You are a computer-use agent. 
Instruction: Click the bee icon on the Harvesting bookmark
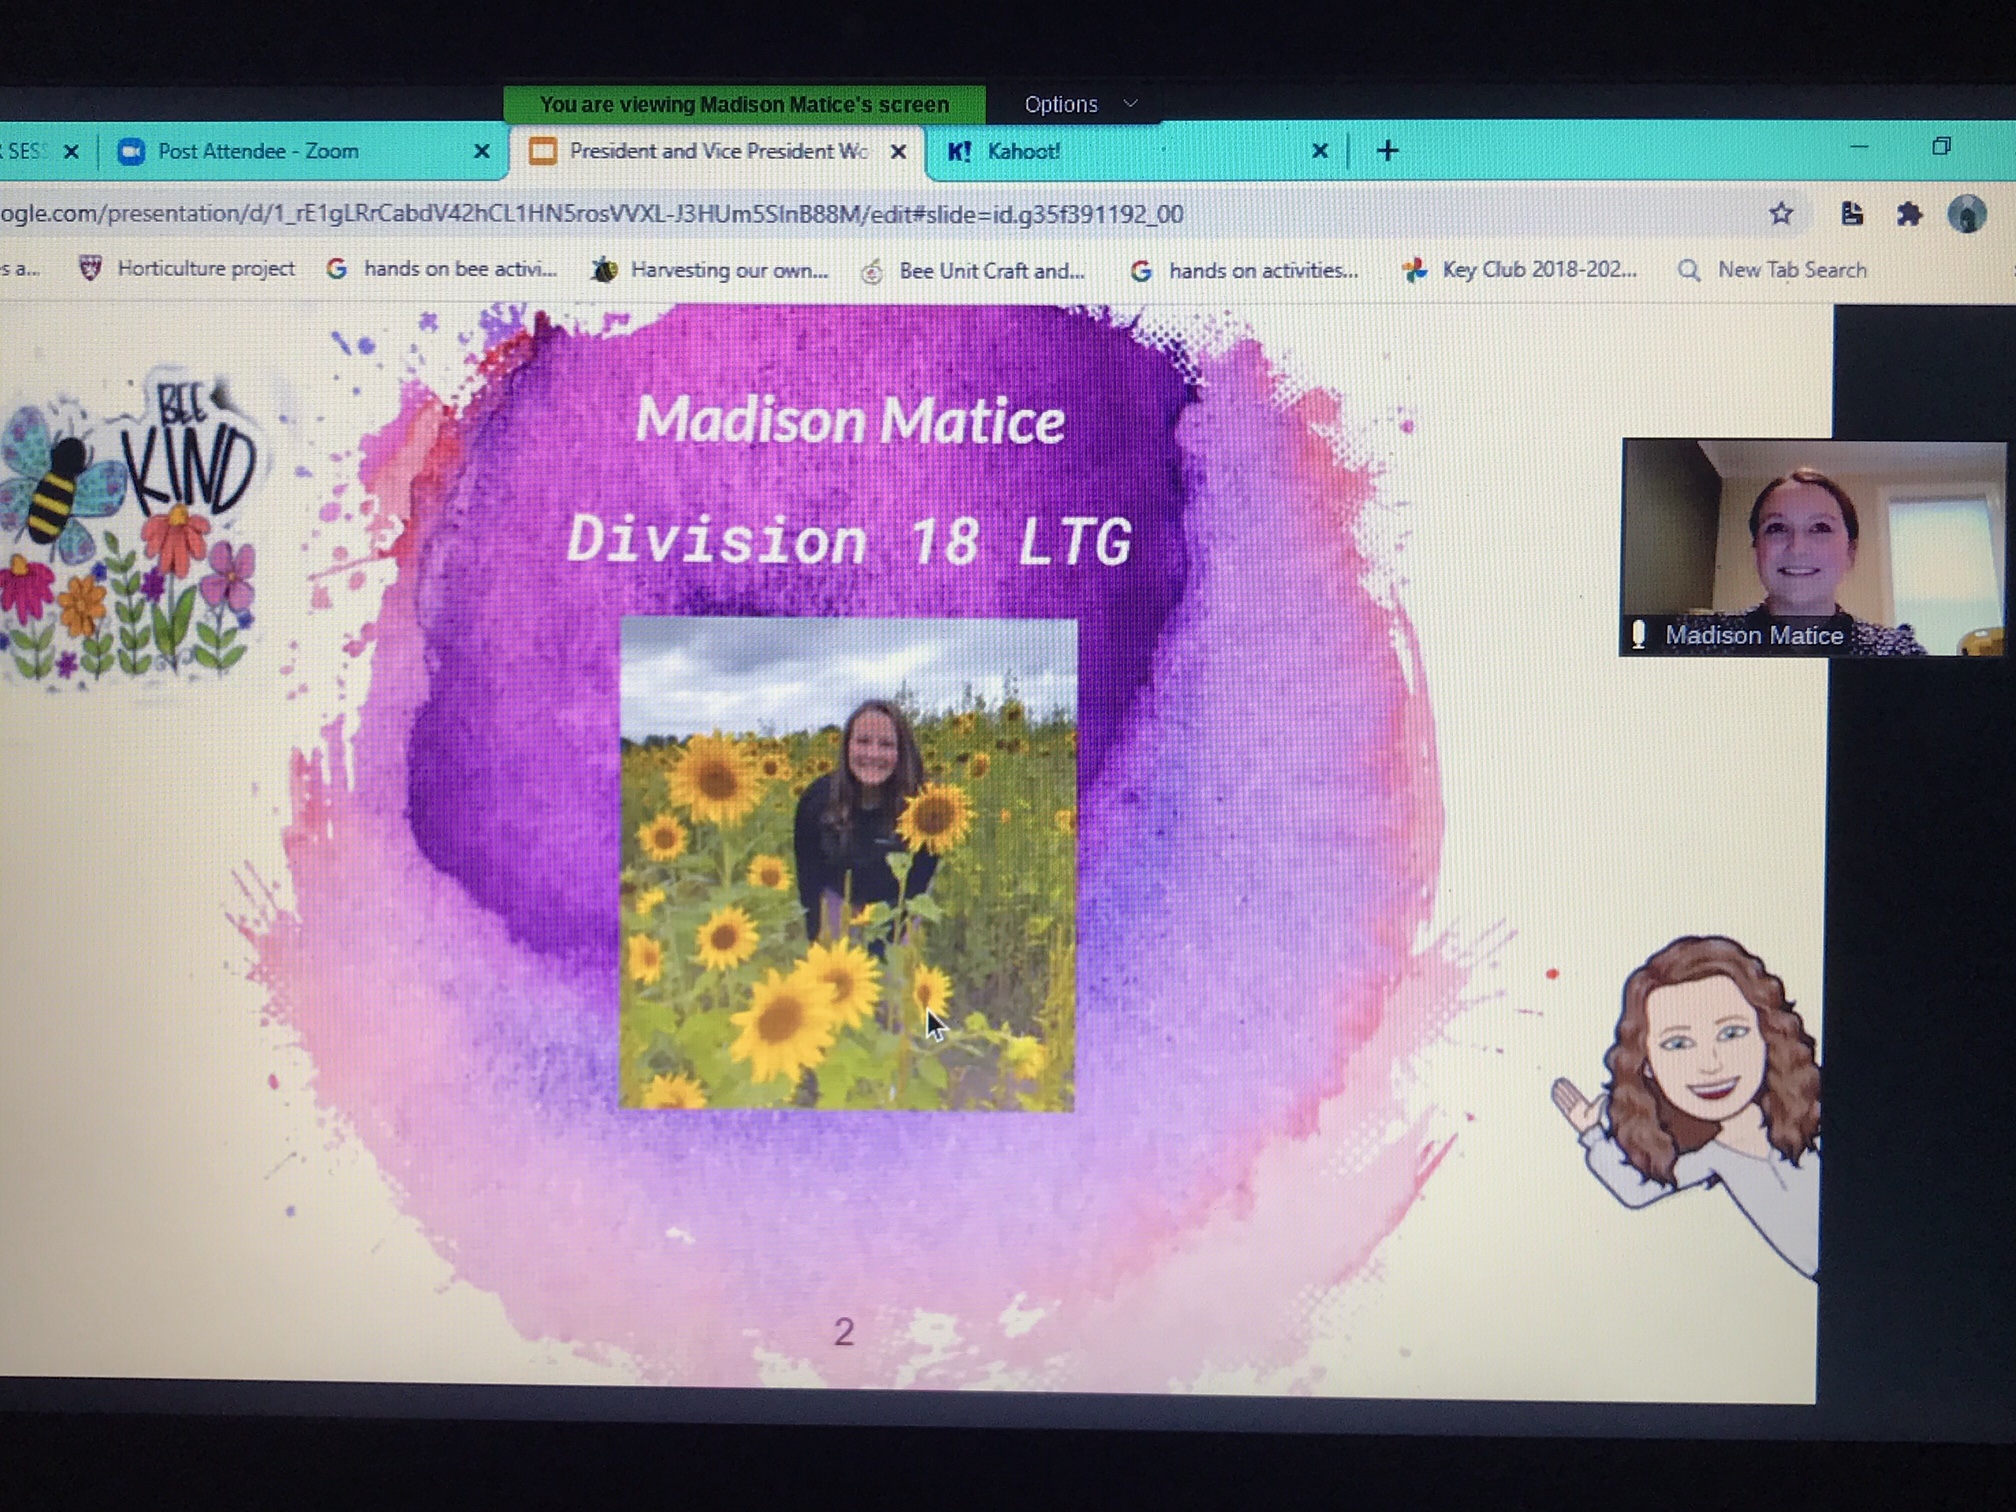click(603, 270)
